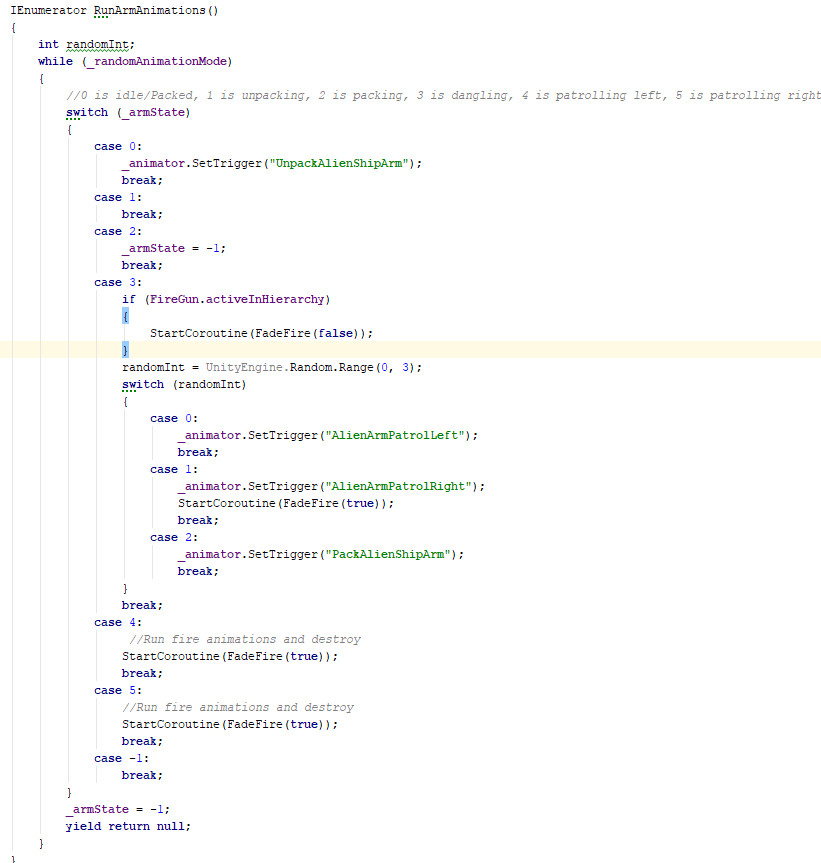
Task: Click the break; under case -1
Action: pyautogui.click(x=142, y=775)
